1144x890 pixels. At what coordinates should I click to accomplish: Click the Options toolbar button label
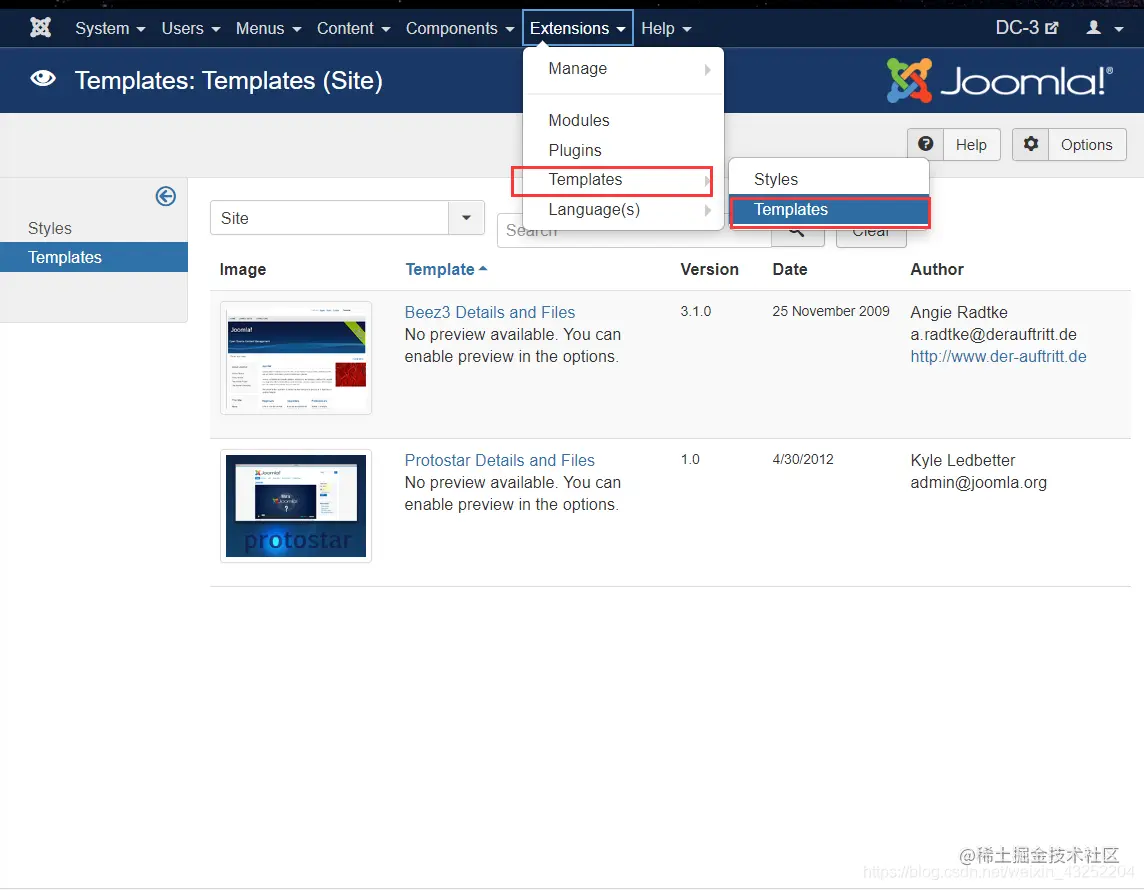click(1086, 144)
